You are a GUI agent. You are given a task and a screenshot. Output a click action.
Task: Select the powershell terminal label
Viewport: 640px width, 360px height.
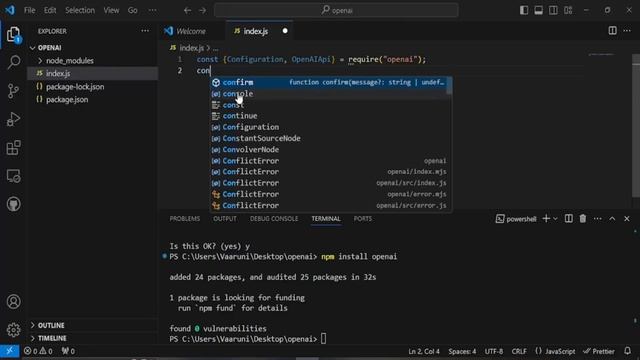pyautogui.click(x=516, y=219)
